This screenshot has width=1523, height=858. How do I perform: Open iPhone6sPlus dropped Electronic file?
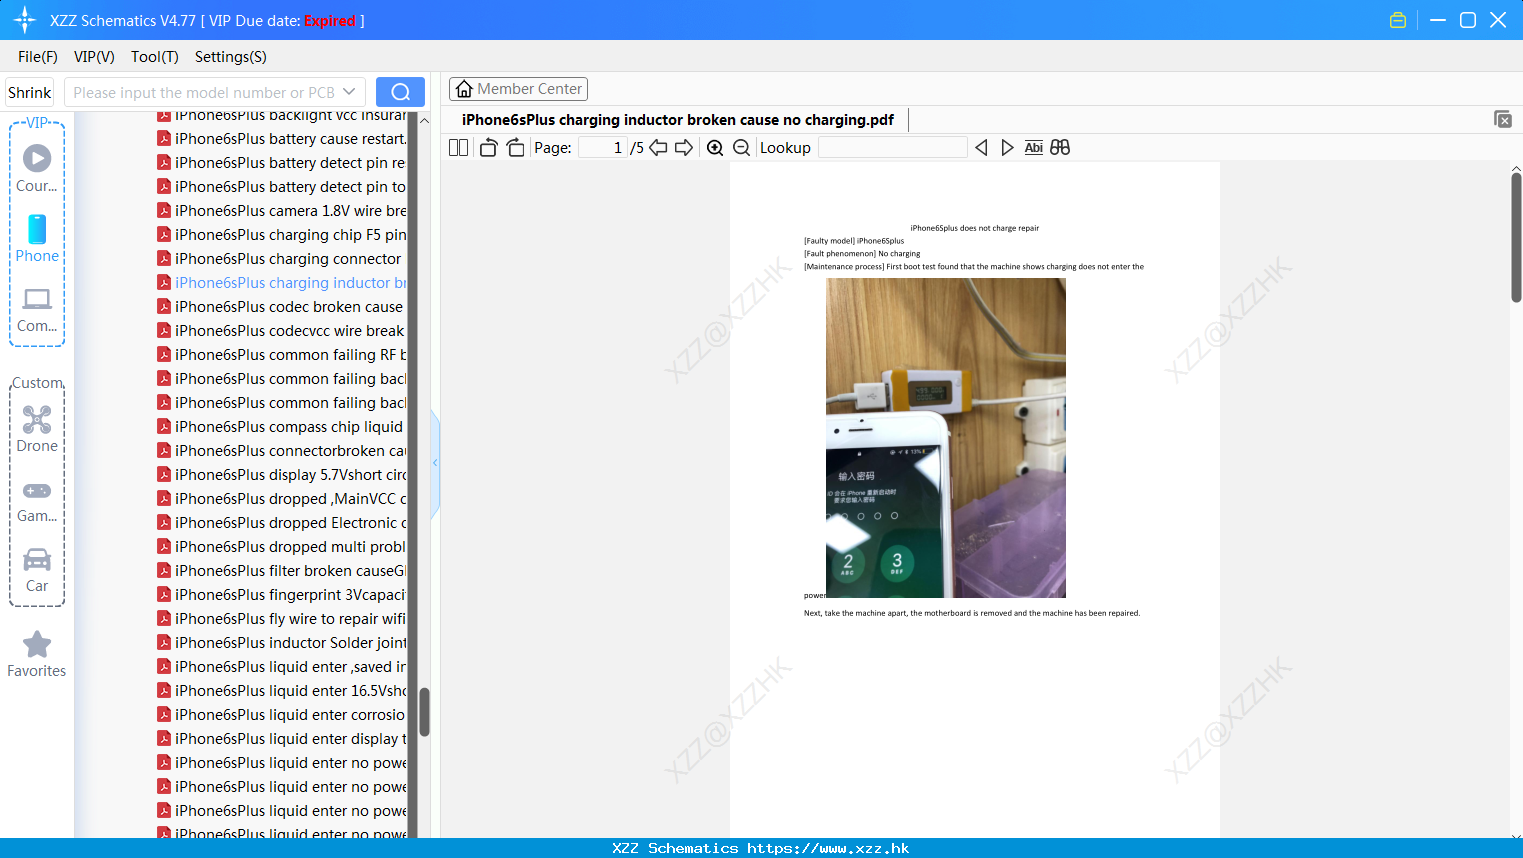point(282,523)
